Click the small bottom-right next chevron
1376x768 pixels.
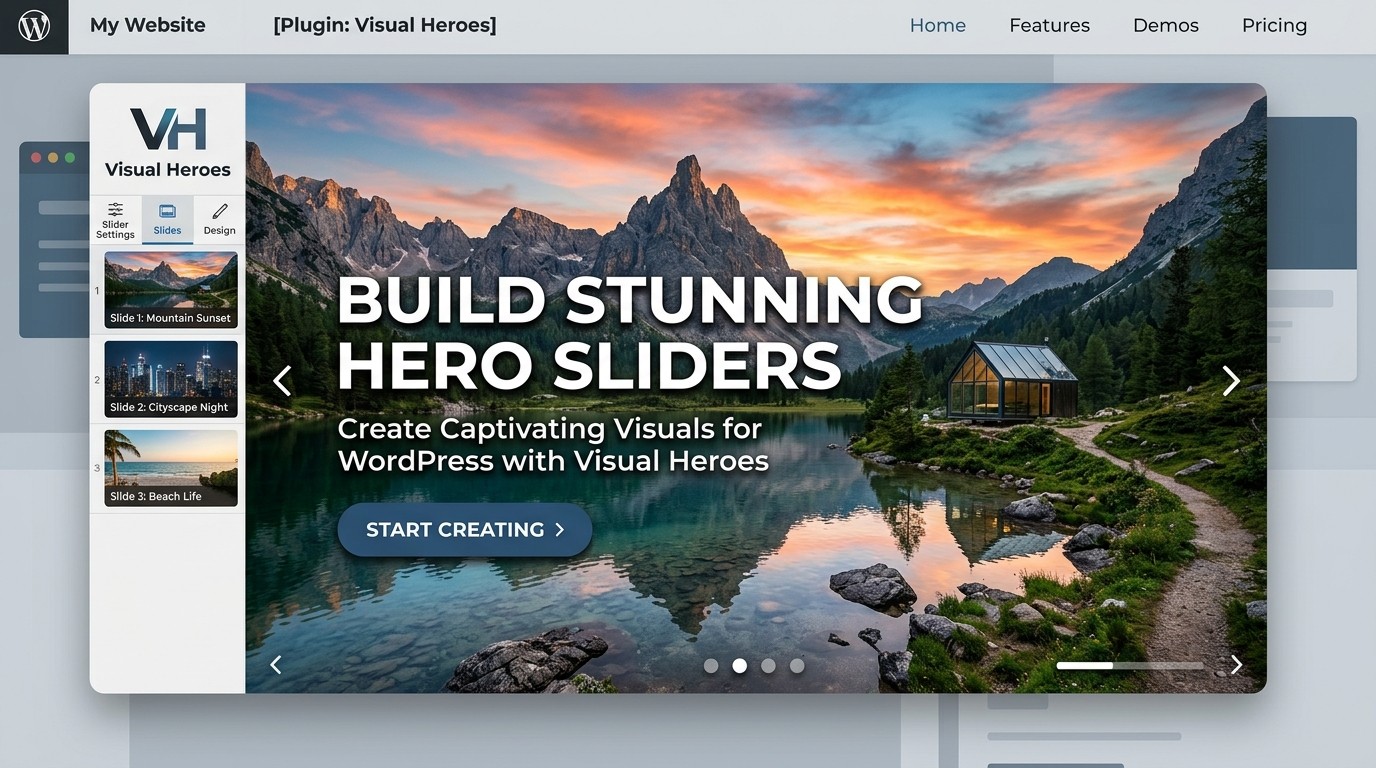pyautogui.click(x=1237, y=665)
